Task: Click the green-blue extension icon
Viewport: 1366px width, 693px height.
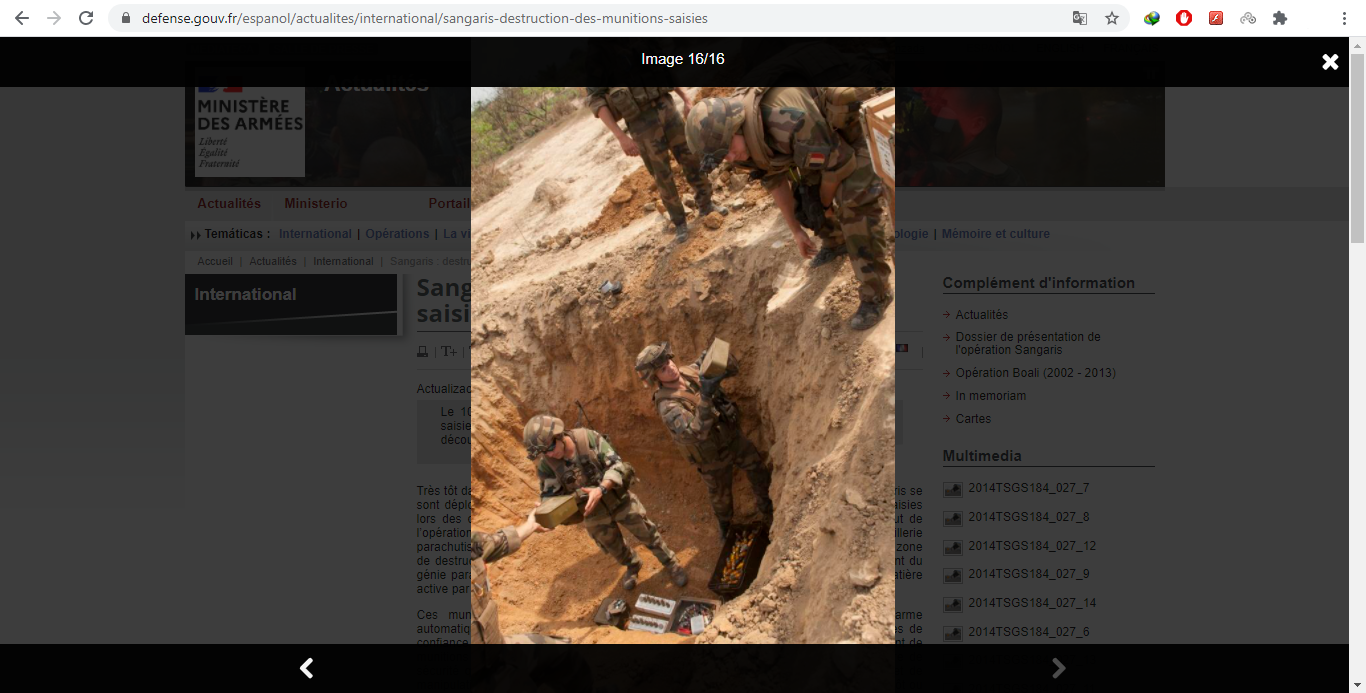Action: point(1152,18)
